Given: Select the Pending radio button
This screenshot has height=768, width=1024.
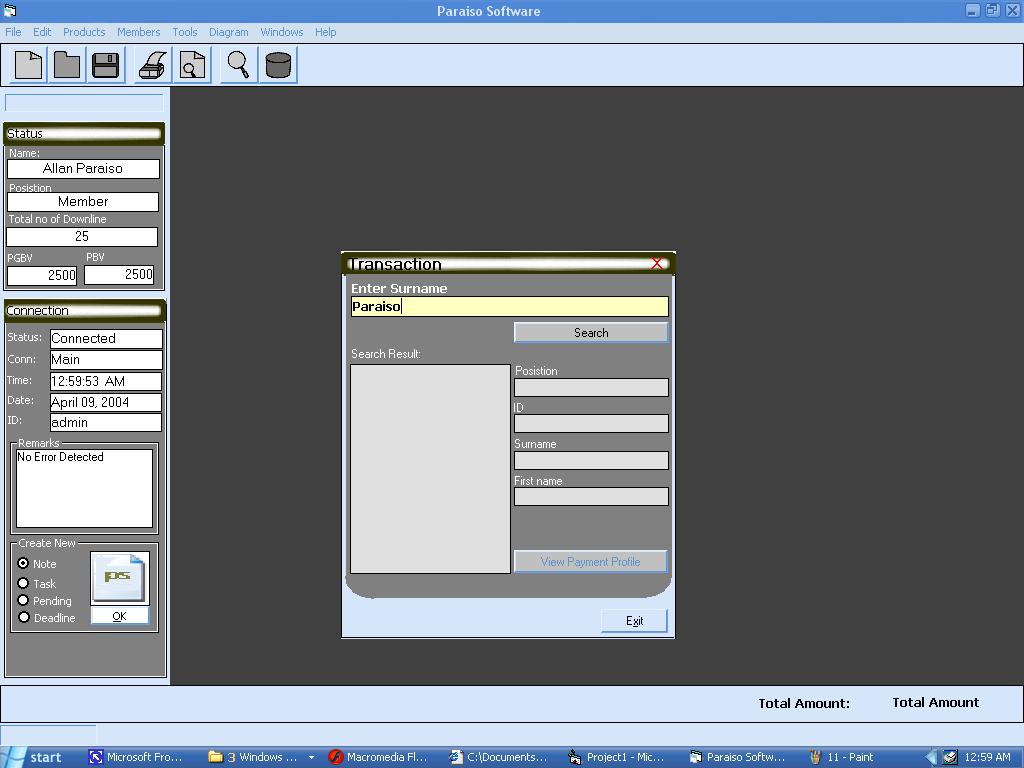Looking at the screenshot, I should (x=24, y=600).
